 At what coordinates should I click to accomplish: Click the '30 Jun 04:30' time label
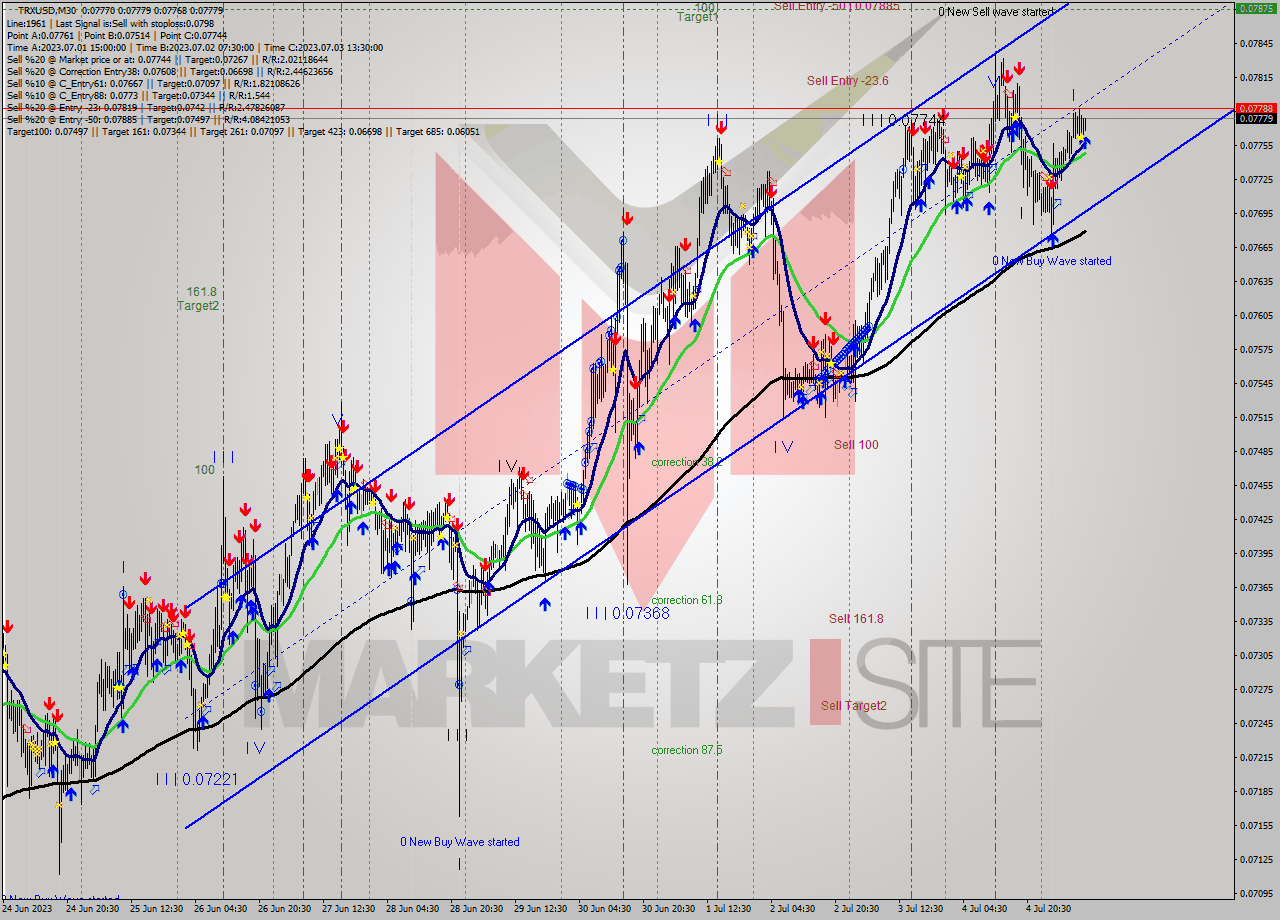[603, 909]
